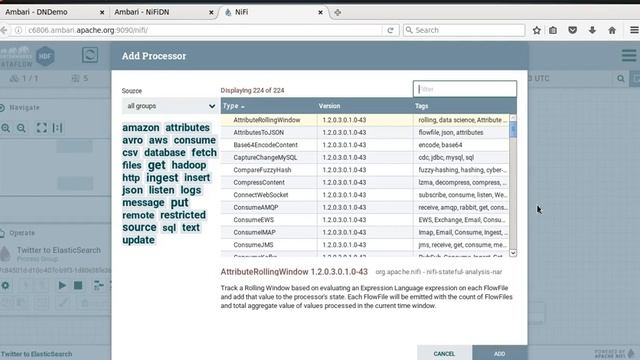
Task: Choose the sql tag
Action: click(x=169, y=228)
